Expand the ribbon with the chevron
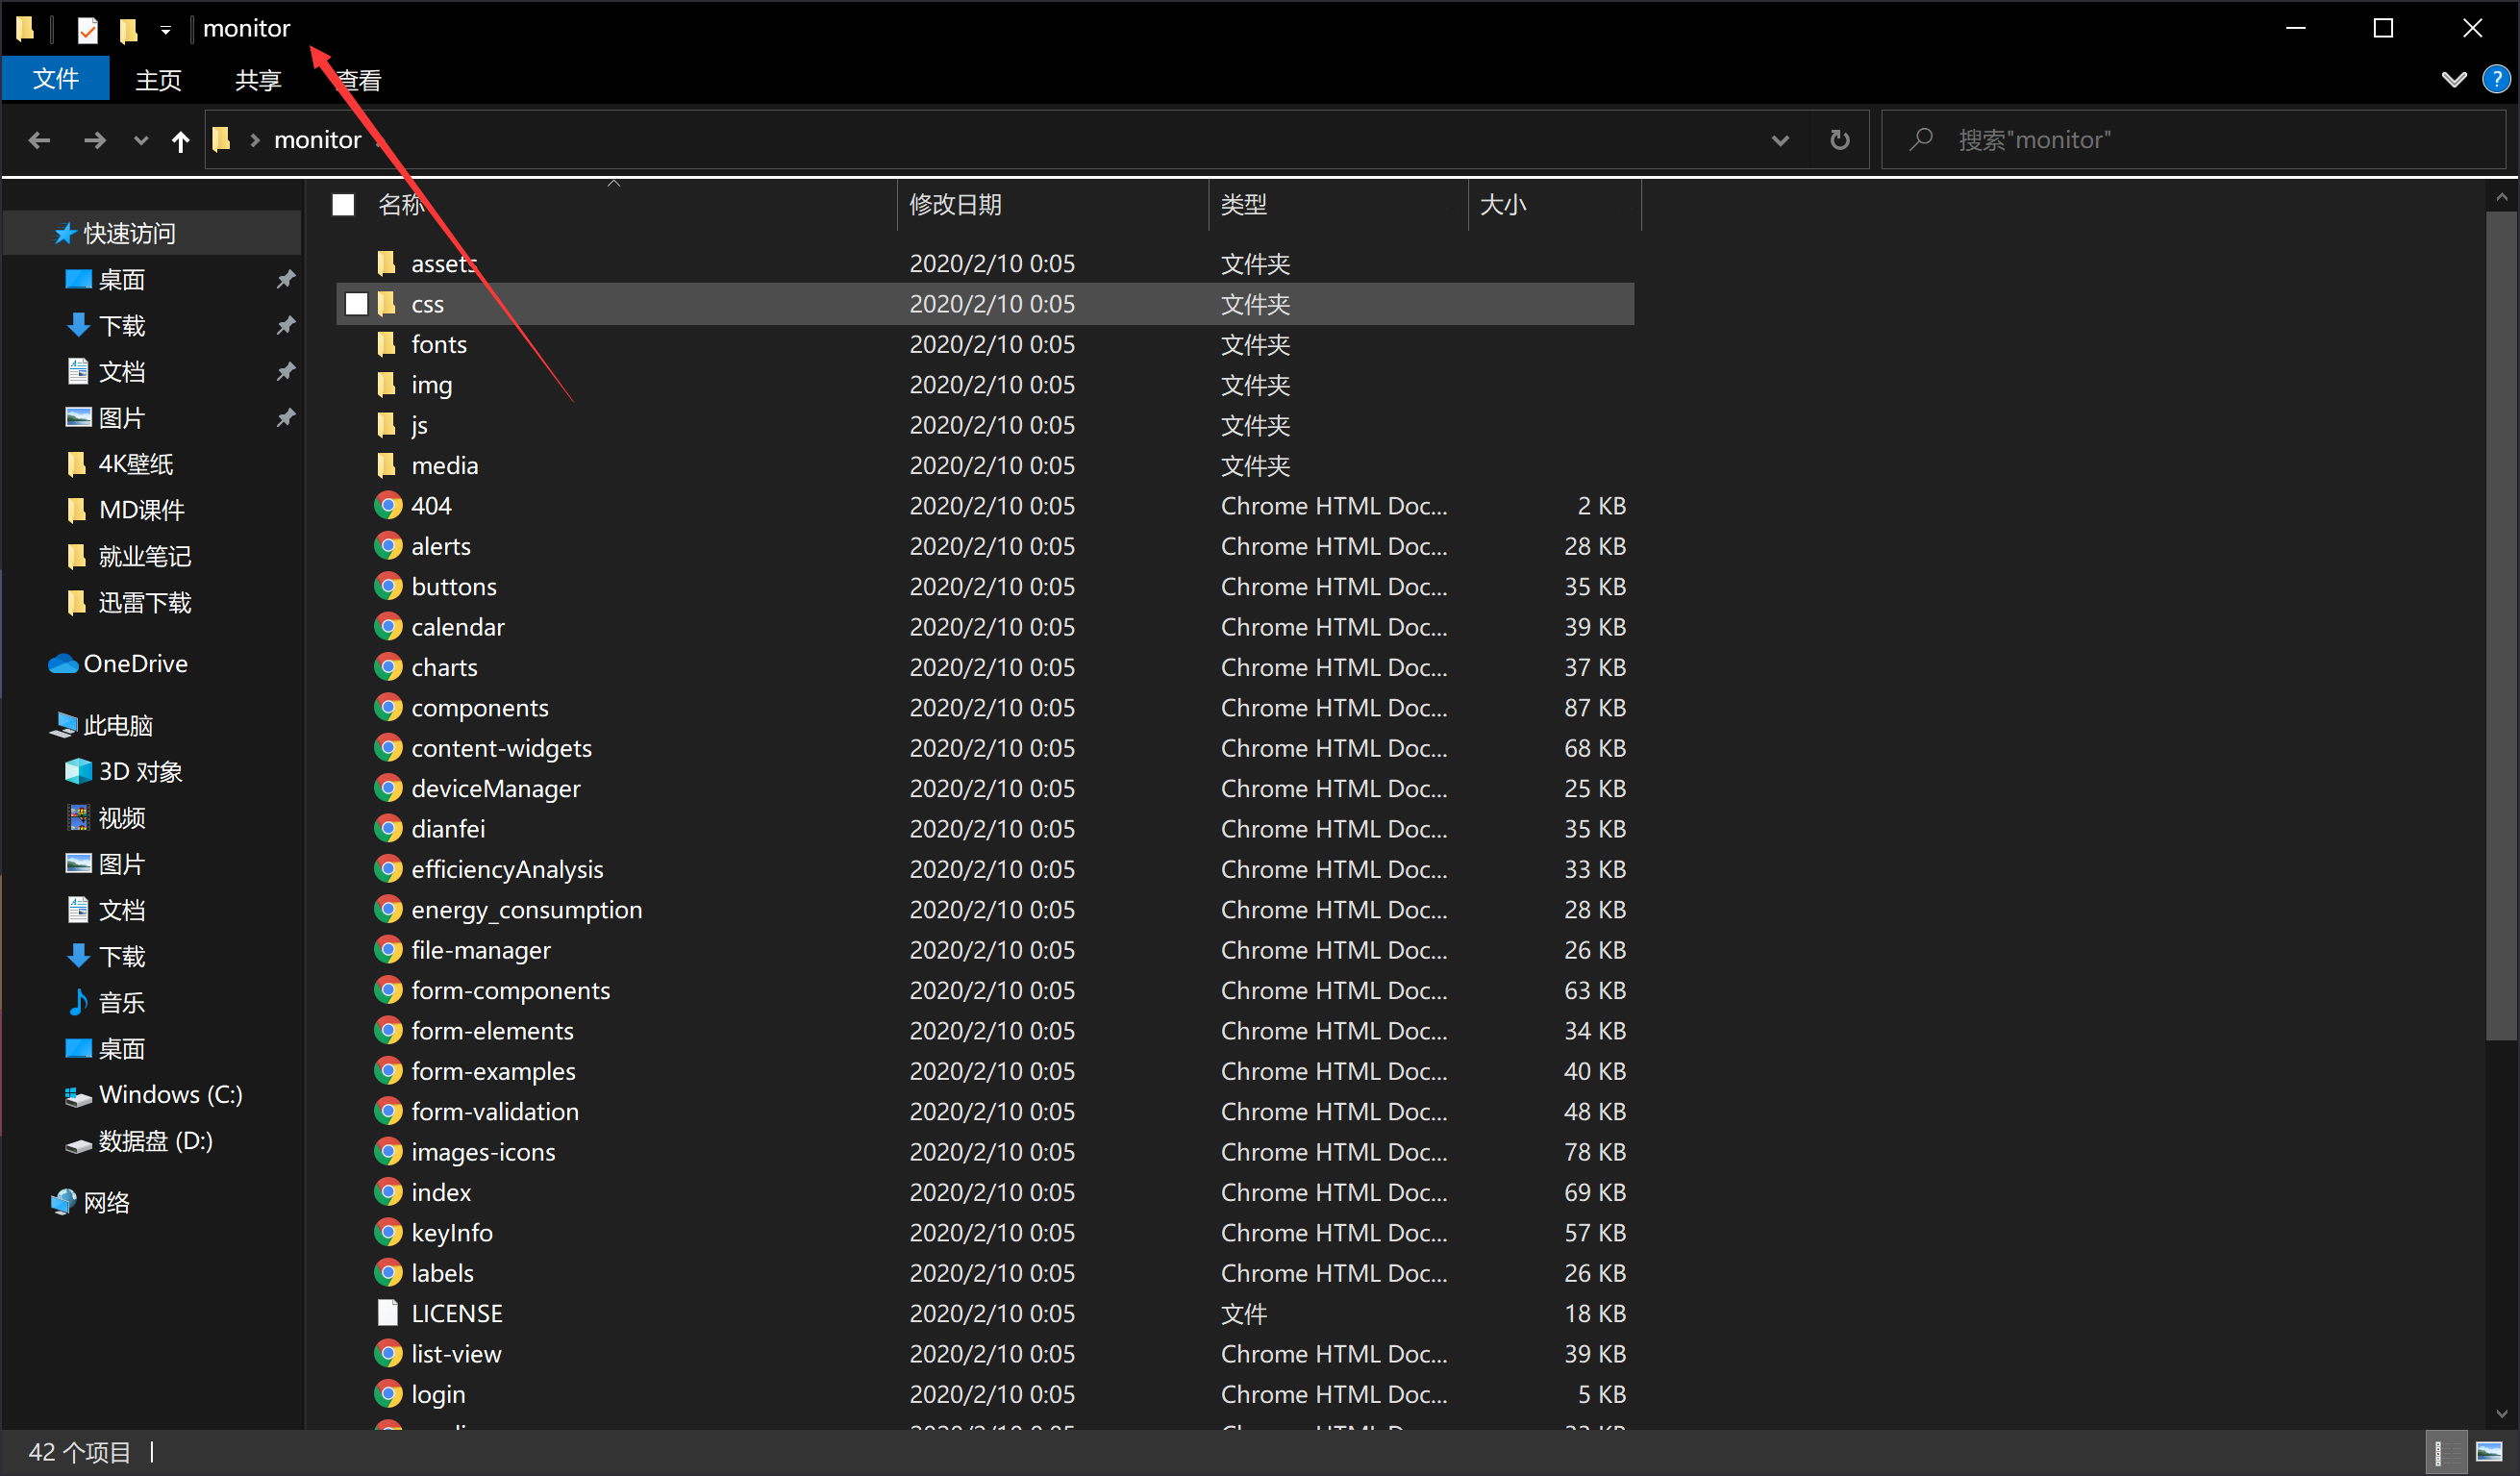 (2454, 79)
